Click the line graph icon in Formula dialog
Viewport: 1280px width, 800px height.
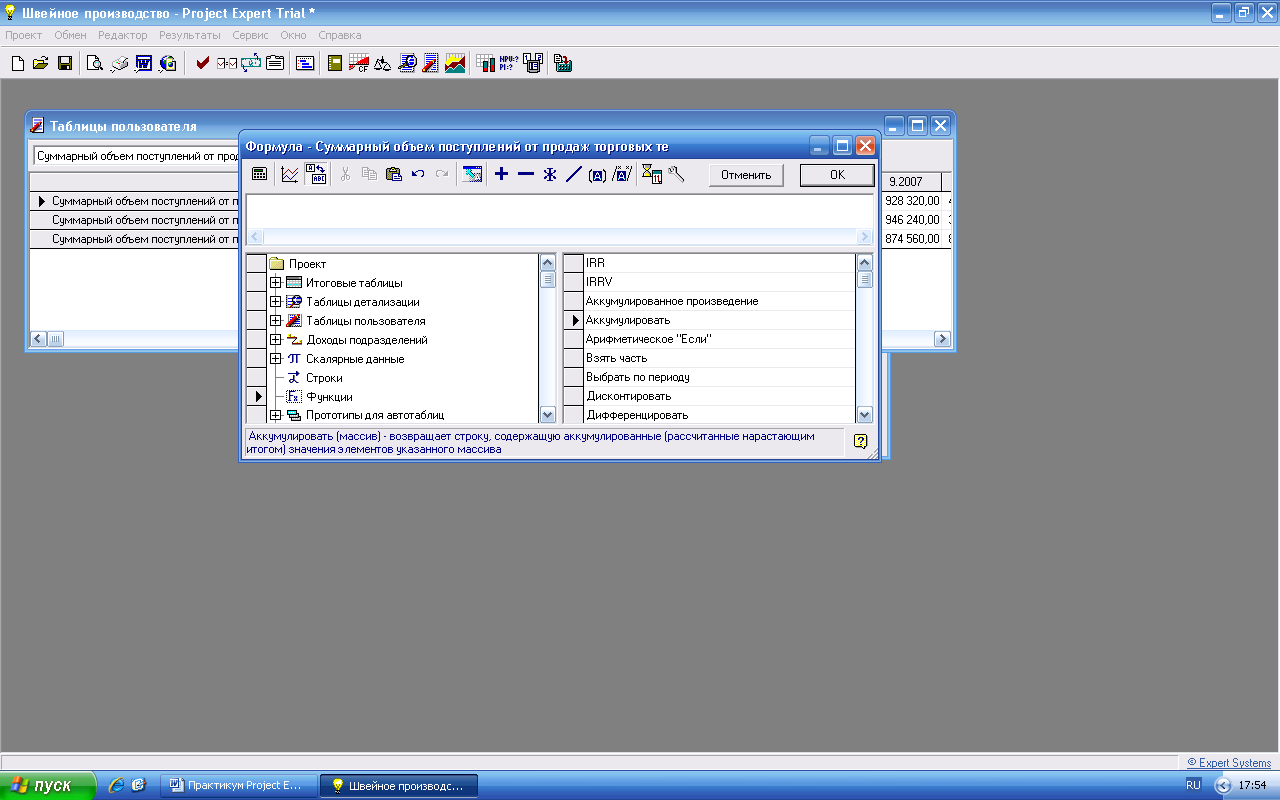pyautogui.click(x=290, y=174)
